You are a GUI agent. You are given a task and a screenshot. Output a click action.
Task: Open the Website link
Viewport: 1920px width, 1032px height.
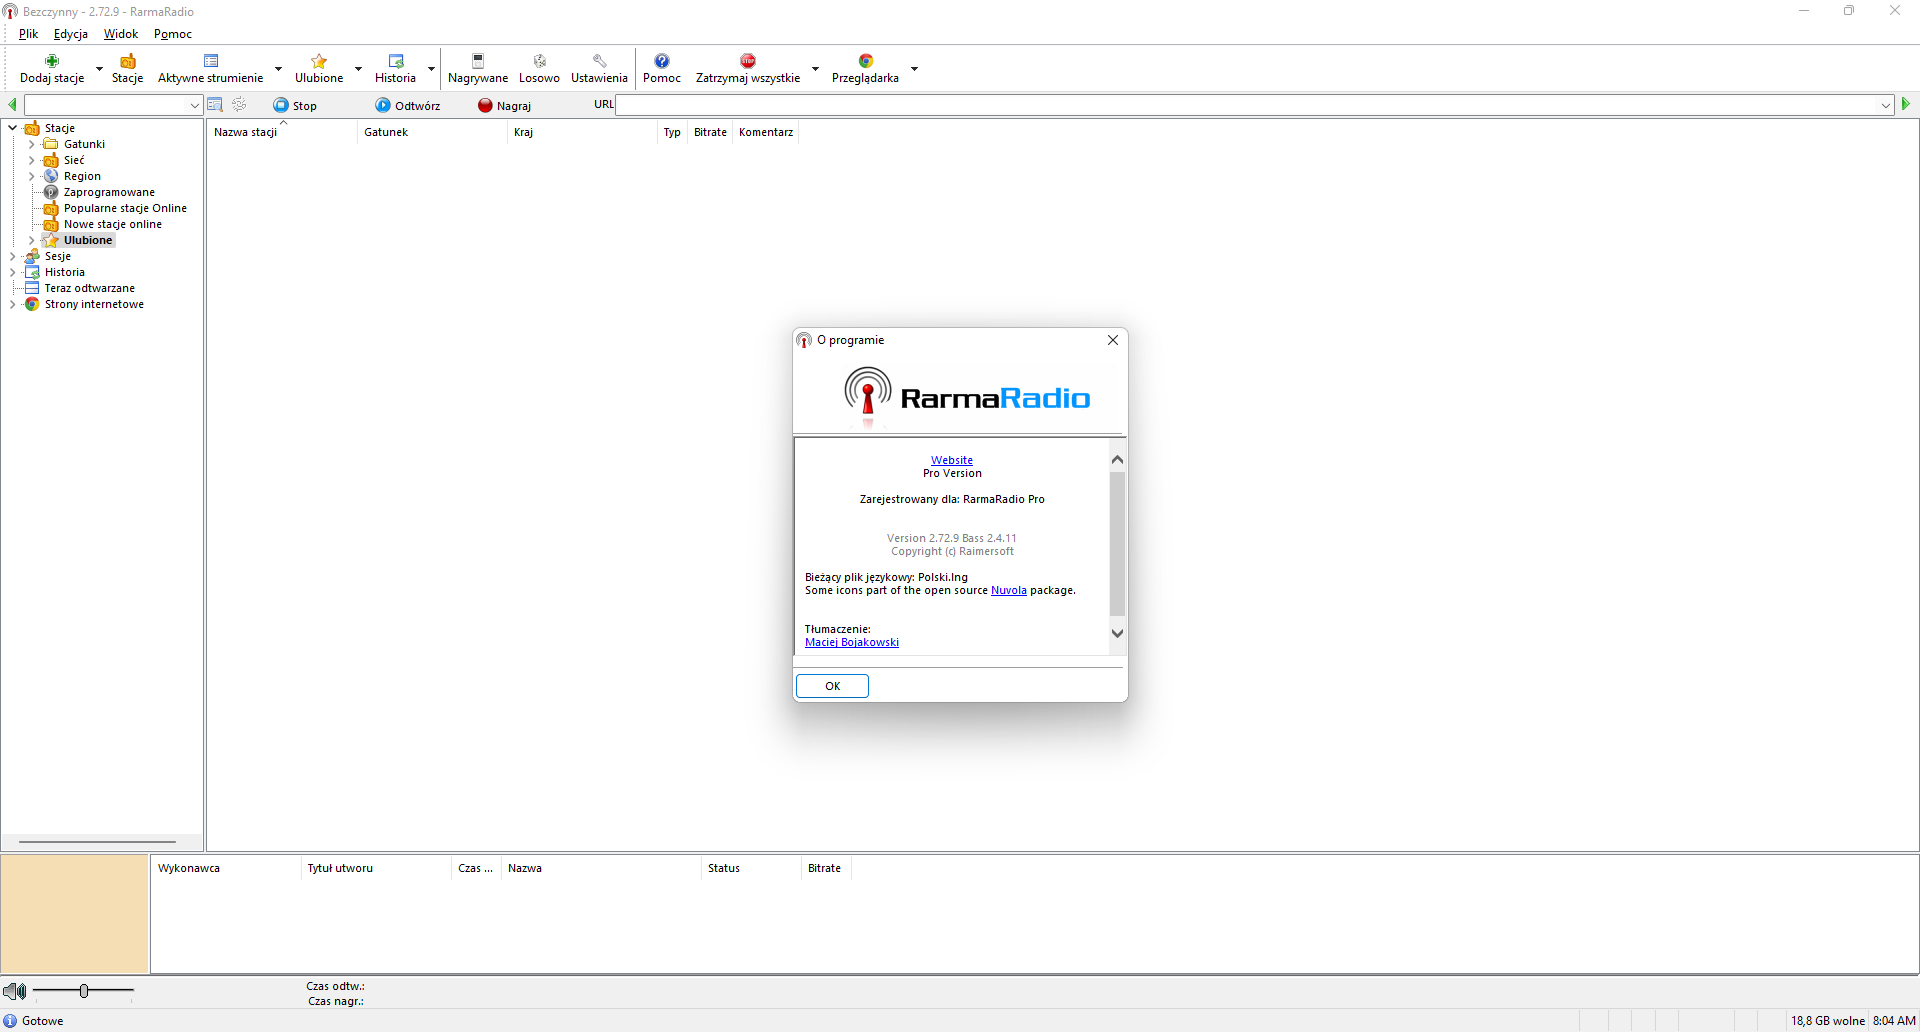tap(952, 460)
